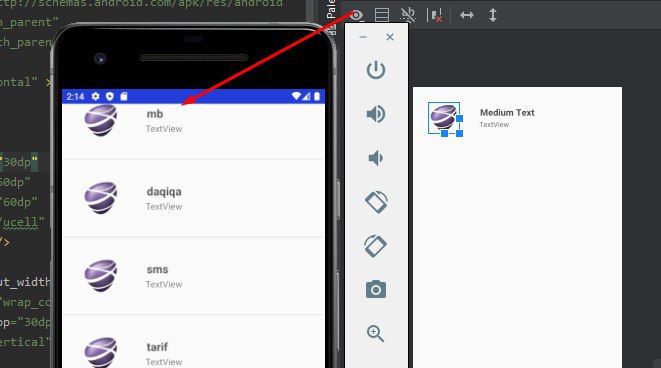The height and width of the screenshot is (368, 661).
Task: Tap 'TextView' subtitle under 'sms'
Action: 164,285
